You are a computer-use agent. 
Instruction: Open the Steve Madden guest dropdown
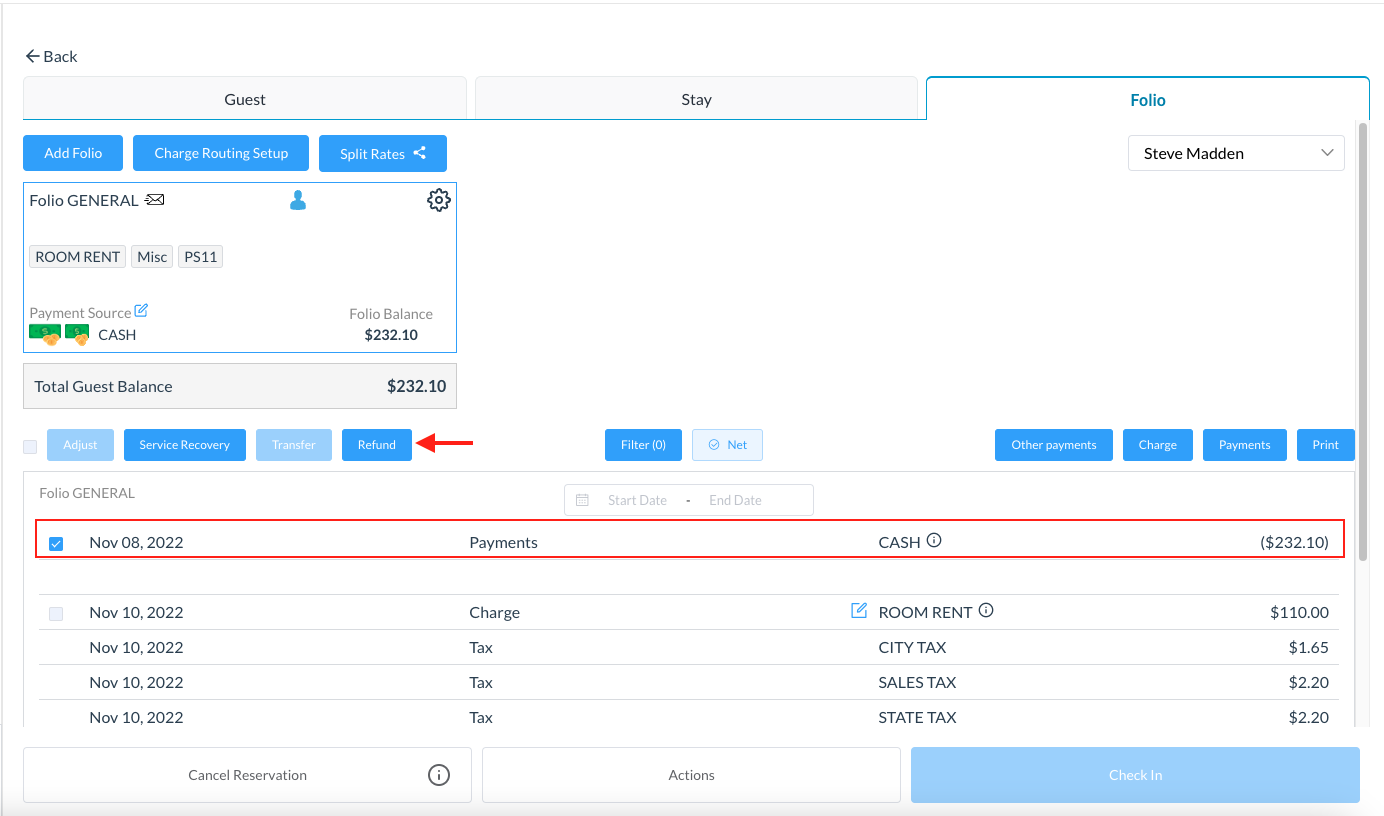tap(1236, 154)
